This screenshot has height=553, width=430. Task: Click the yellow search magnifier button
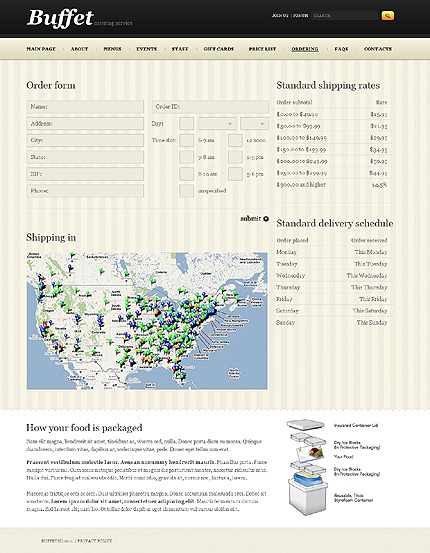[x=388, y=16]
